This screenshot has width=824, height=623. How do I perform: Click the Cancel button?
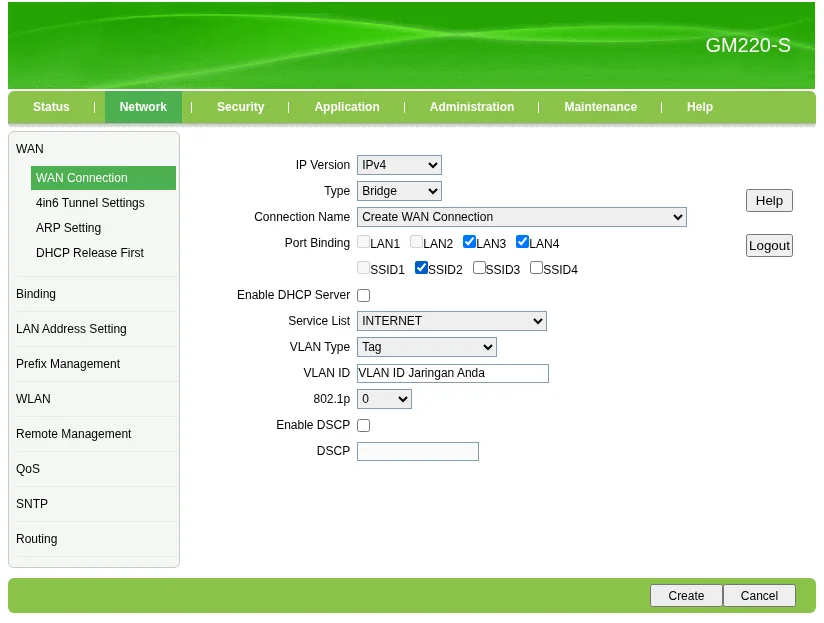pos(759,596)
